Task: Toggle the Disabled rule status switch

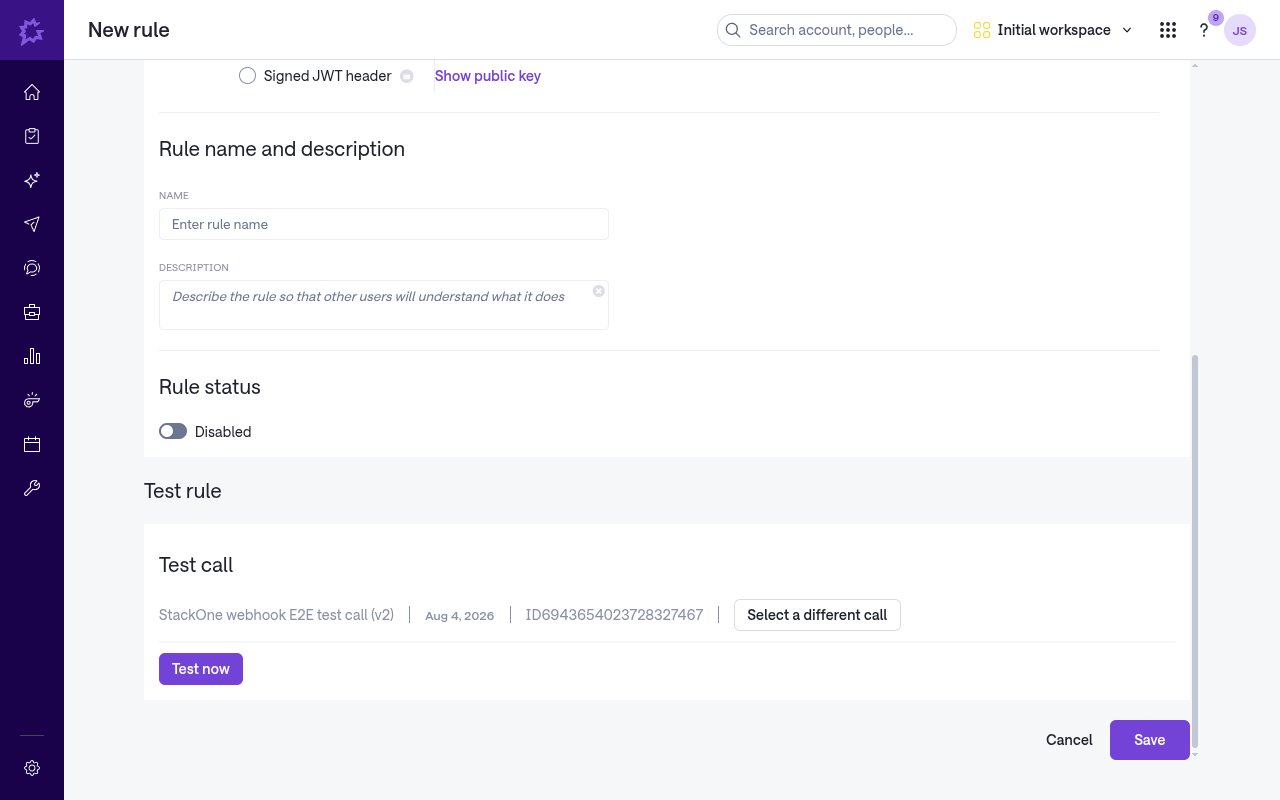Action: tap(173, 431)
